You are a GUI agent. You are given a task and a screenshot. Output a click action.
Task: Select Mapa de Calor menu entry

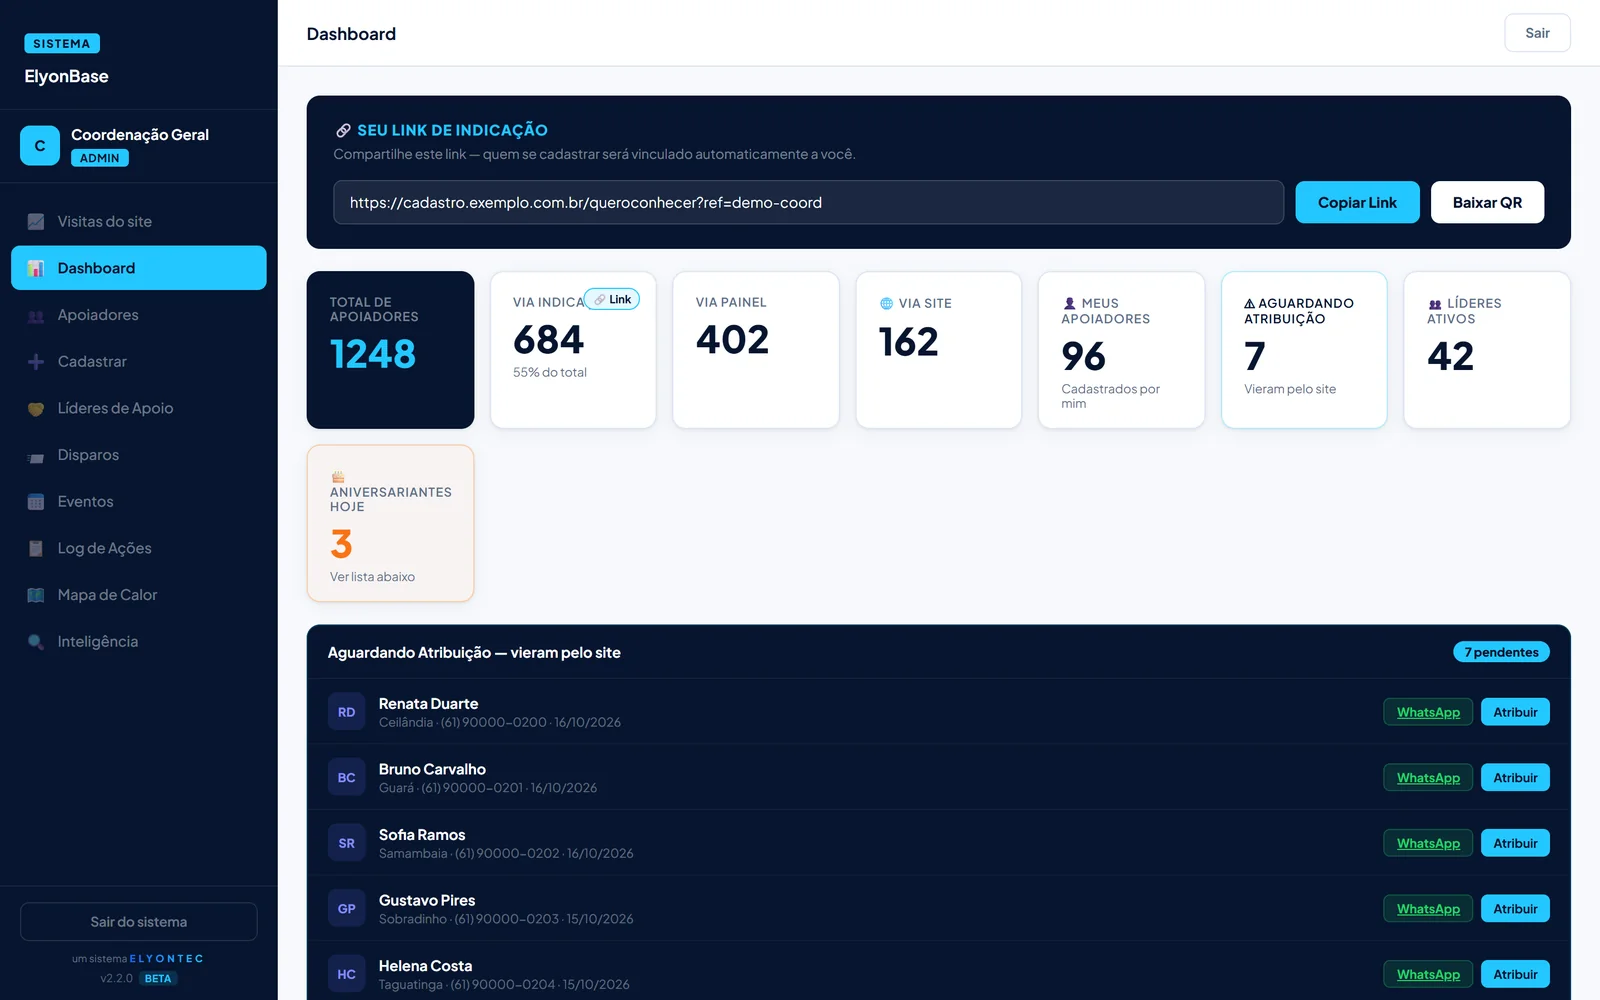point(139,595)
